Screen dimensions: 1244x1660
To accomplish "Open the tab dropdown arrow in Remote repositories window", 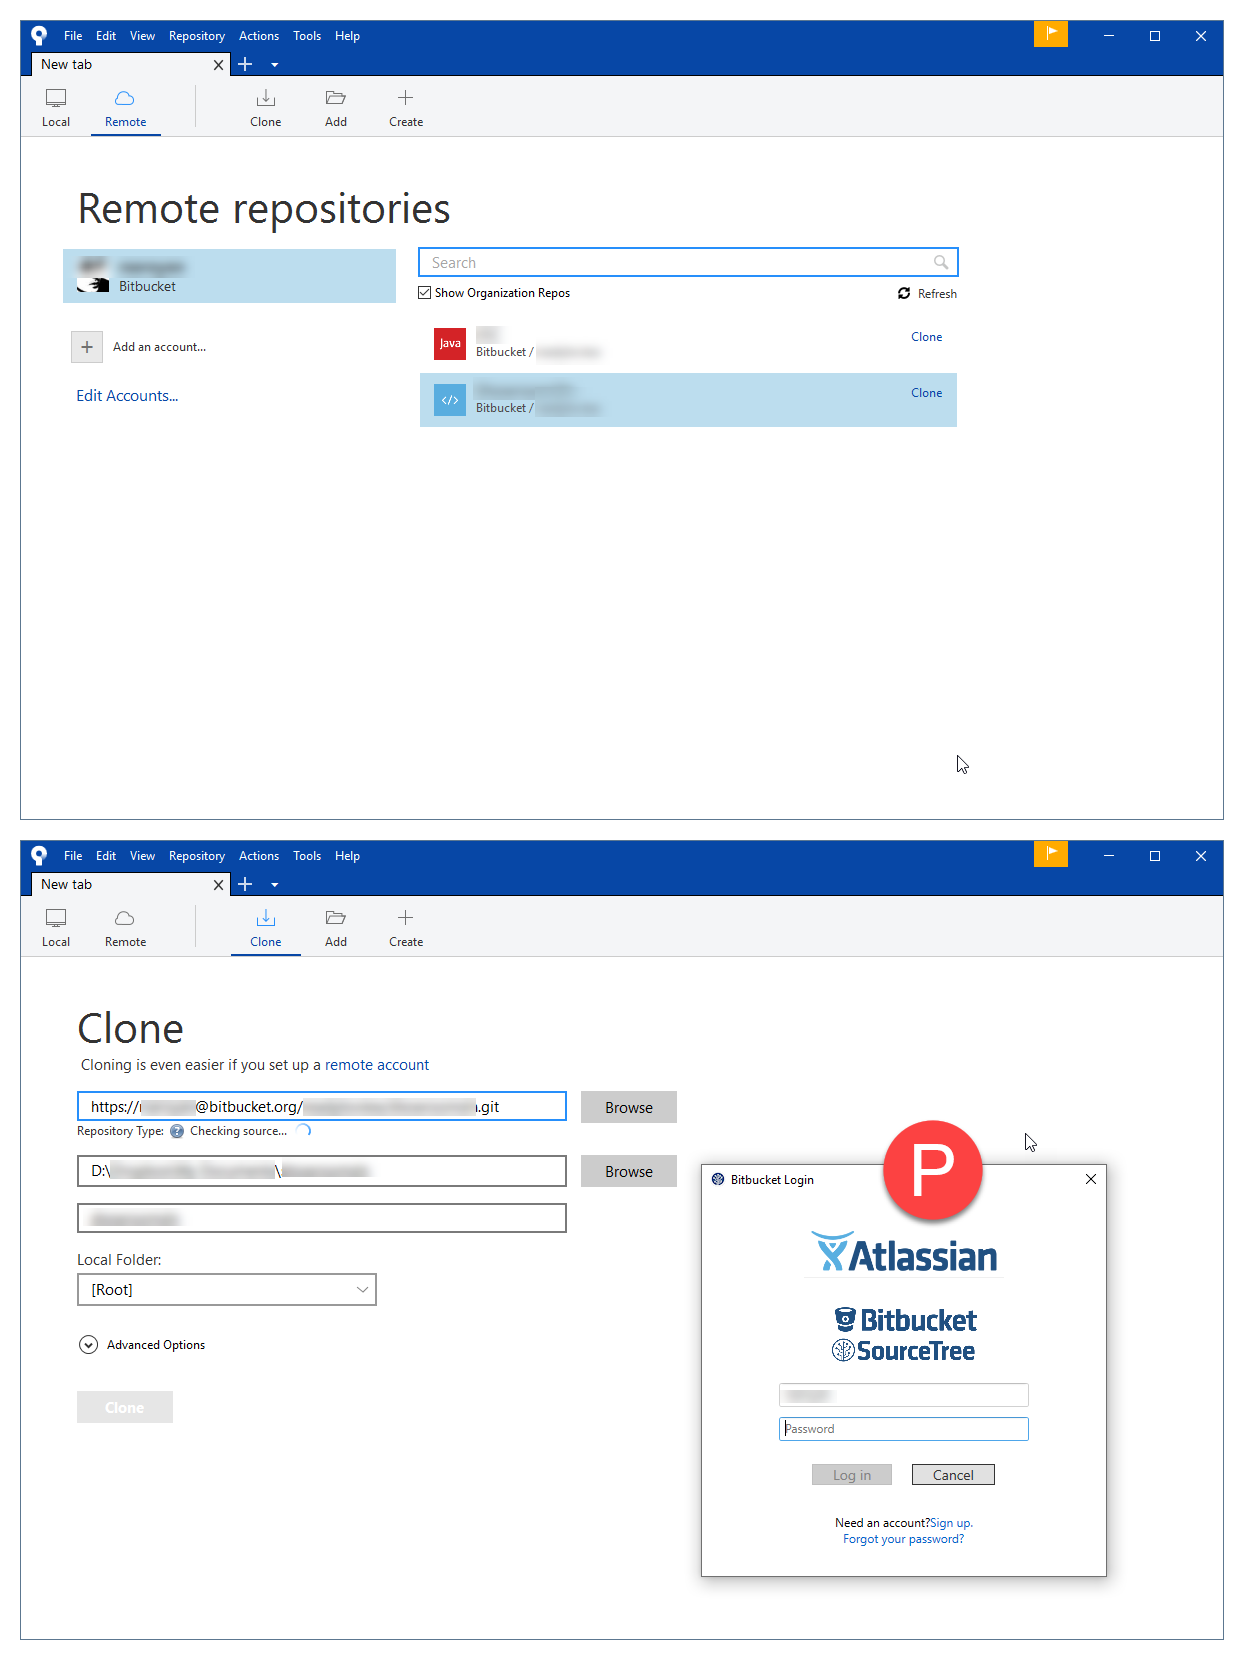I will pos(275,65).
